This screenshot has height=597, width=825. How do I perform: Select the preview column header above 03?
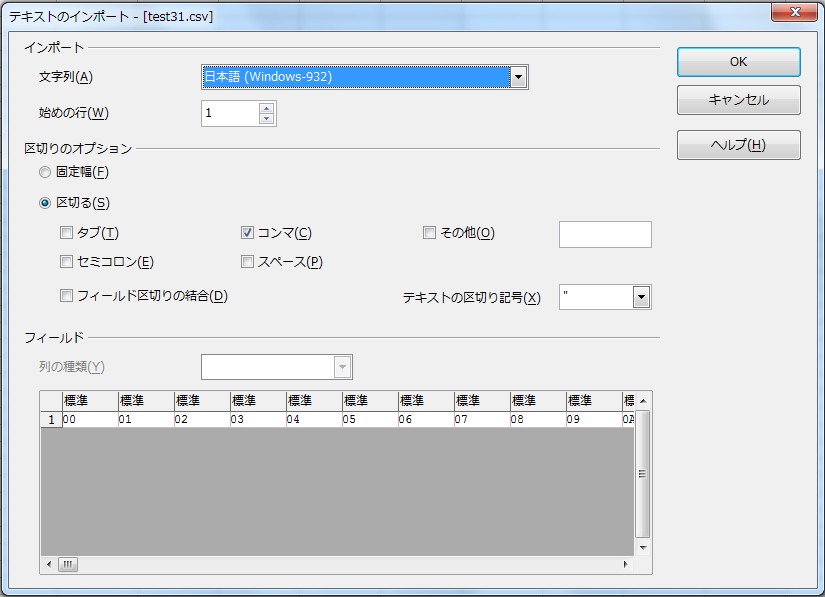pyautogui.click(x=258, y=401)
